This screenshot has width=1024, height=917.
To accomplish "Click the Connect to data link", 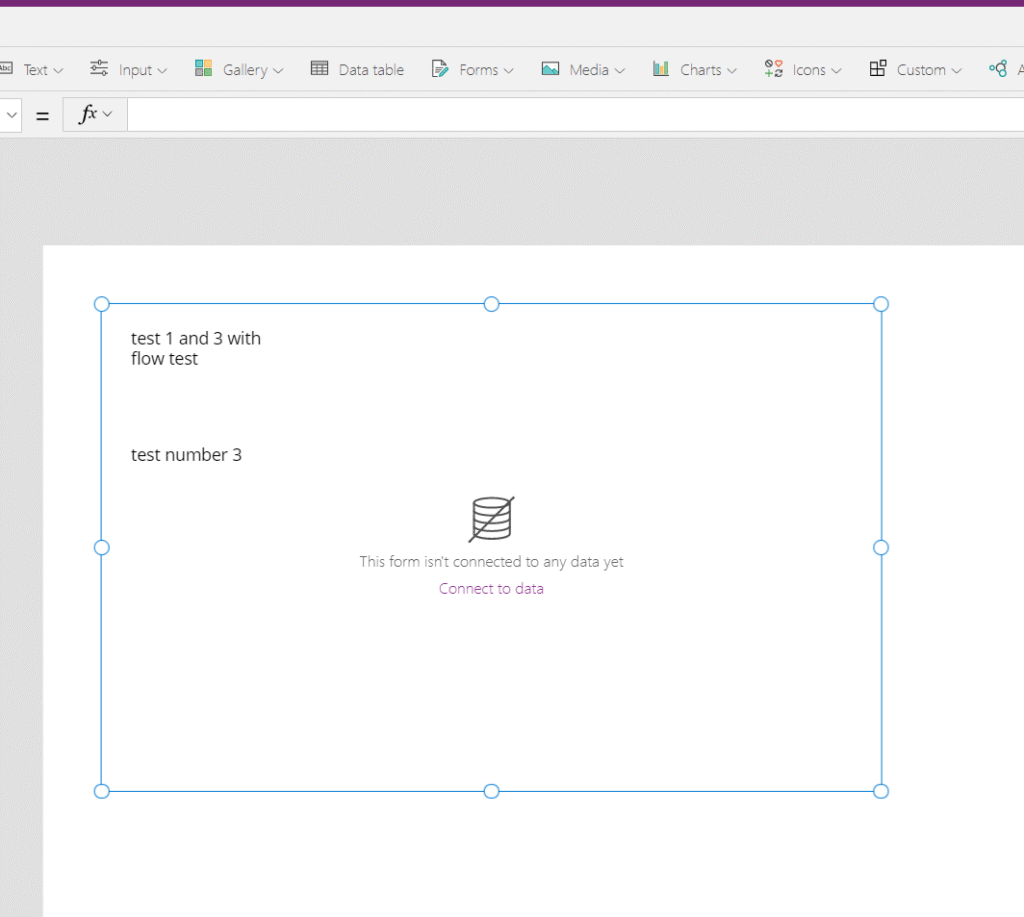I will 491,588.
